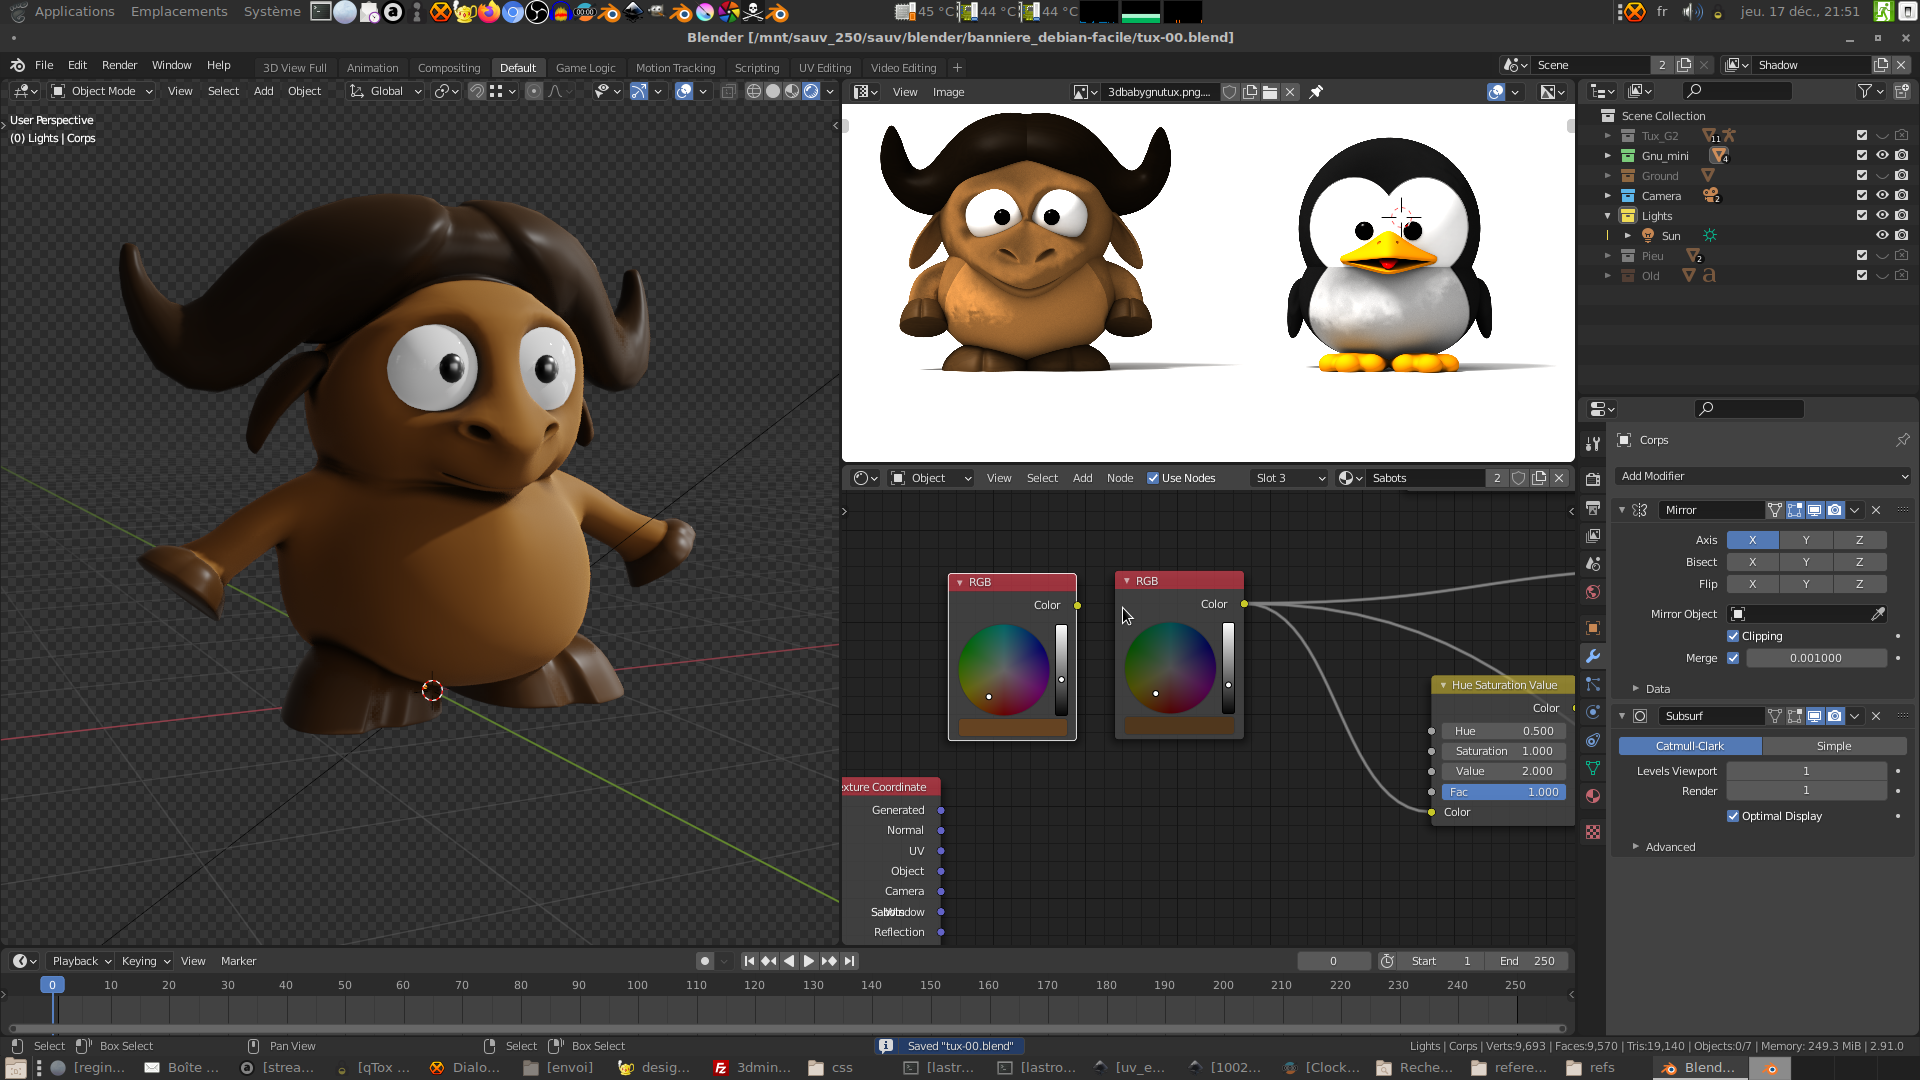Open the Slot 3 material slot dropdown
The width and height of the screenshot is (1920, 1080).
tap(1290, 478)
